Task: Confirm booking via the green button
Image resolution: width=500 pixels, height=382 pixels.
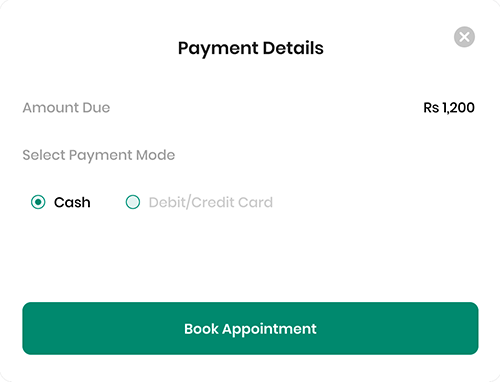Action: click(250, 328)
